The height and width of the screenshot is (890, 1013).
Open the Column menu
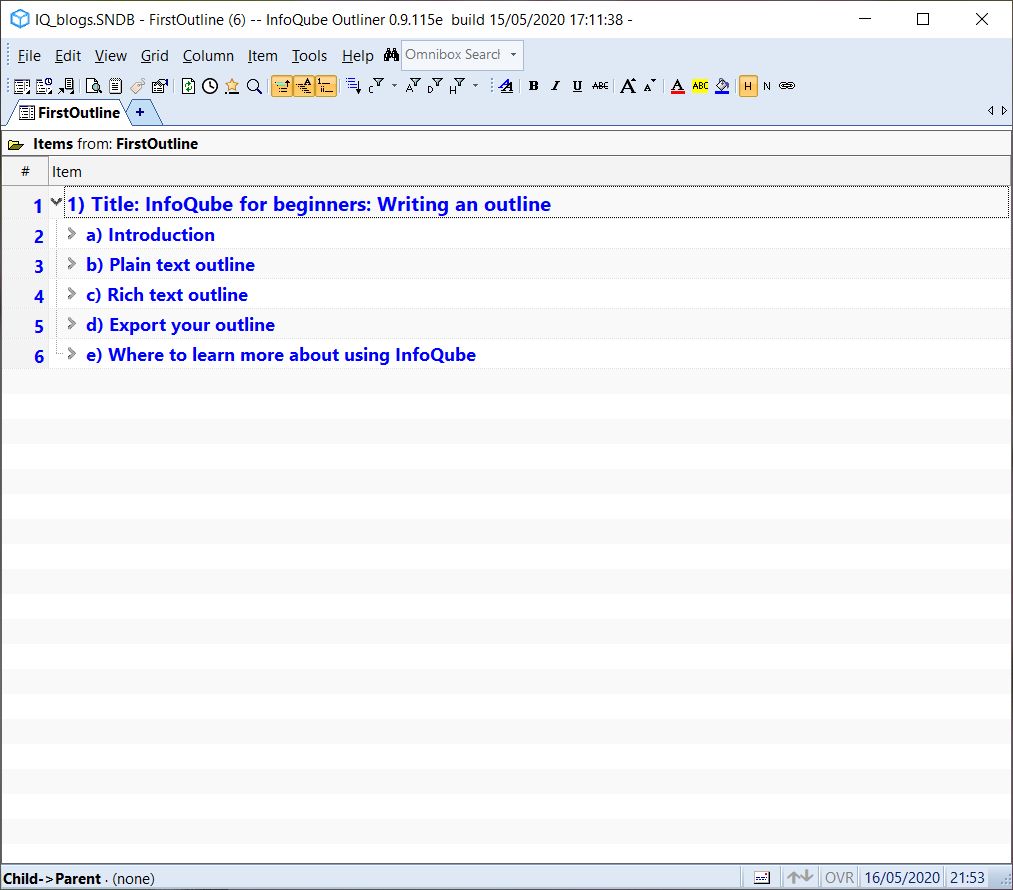[x=208, y=56]
